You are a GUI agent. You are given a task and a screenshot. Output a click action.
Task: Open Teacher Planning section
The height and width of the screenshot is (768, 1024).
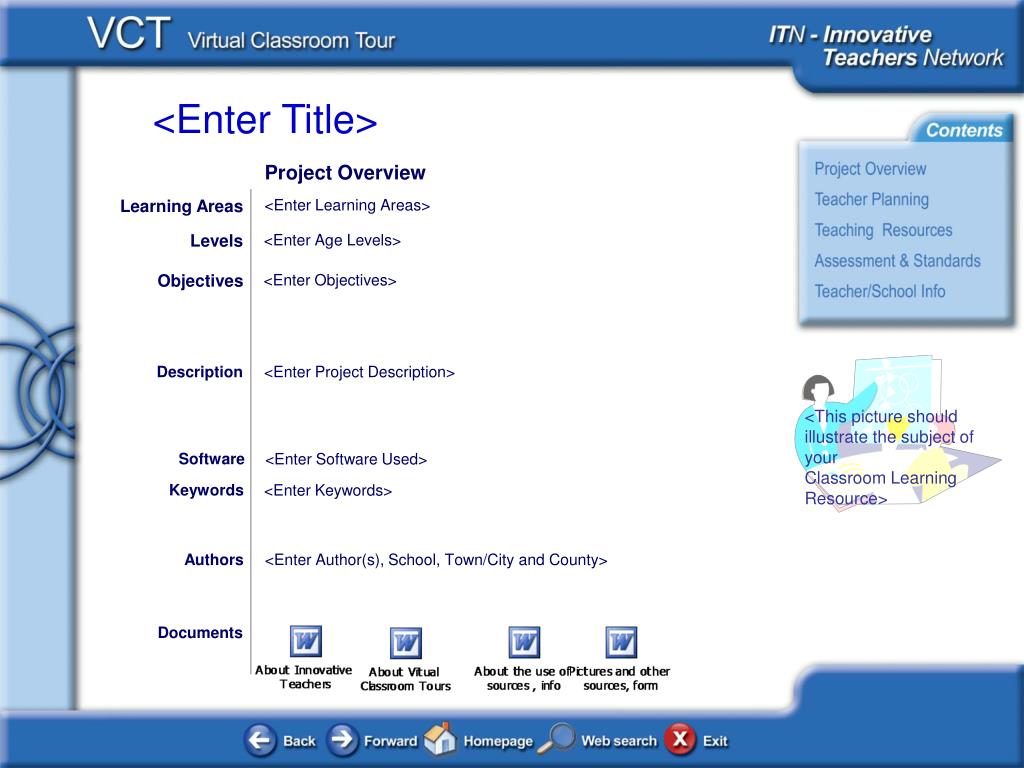click(871, 199)
